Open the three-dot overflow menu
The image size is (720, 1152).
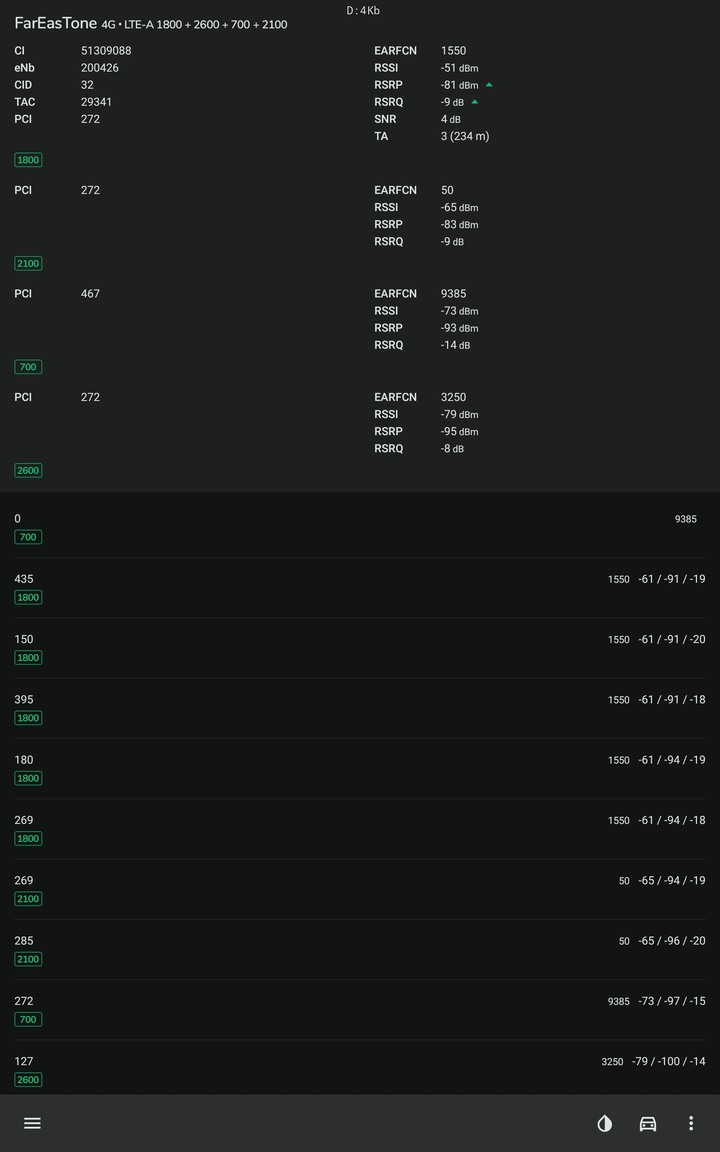(x=691, y=1123)
